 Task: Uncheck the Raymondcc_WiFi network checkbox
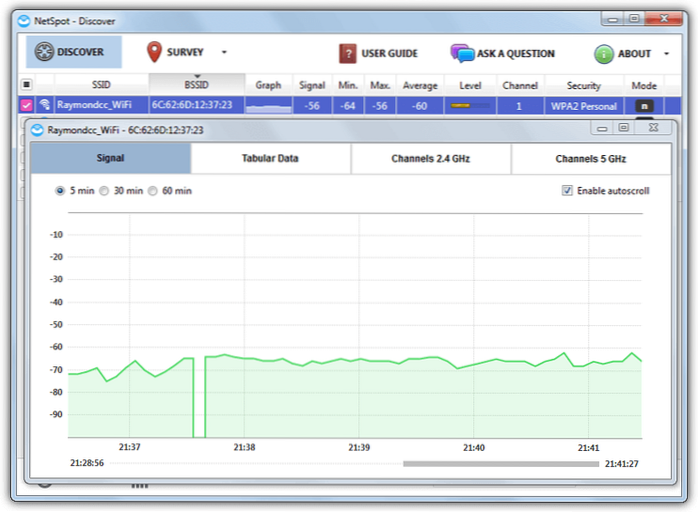pyautogui.click(x=27, y=104)
